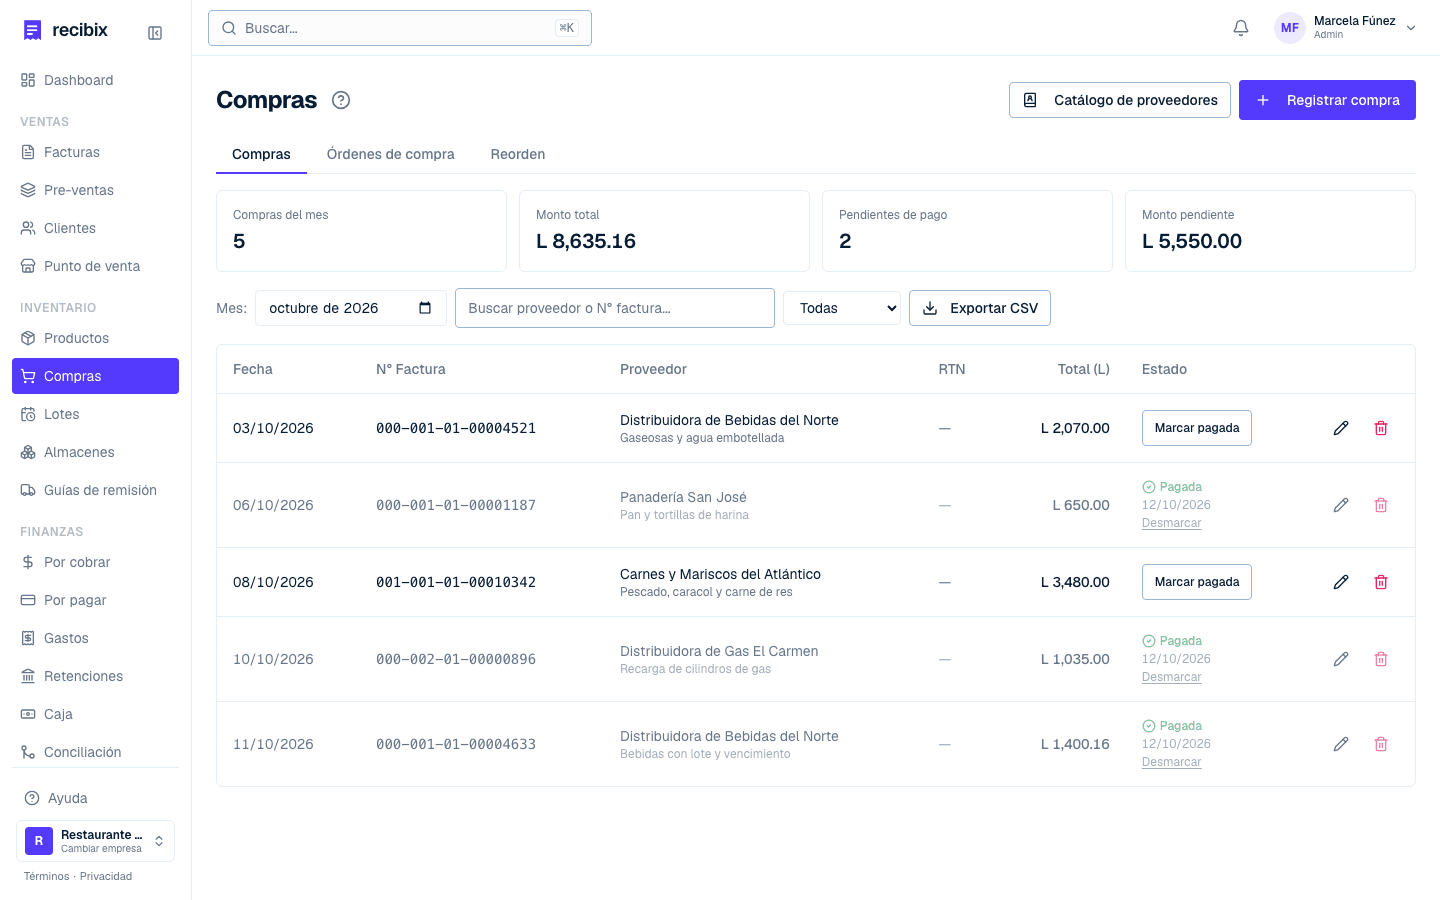Mark invoice 001-001-01-00010342 as paid
1440x900 pixels.
[1197, 582]
